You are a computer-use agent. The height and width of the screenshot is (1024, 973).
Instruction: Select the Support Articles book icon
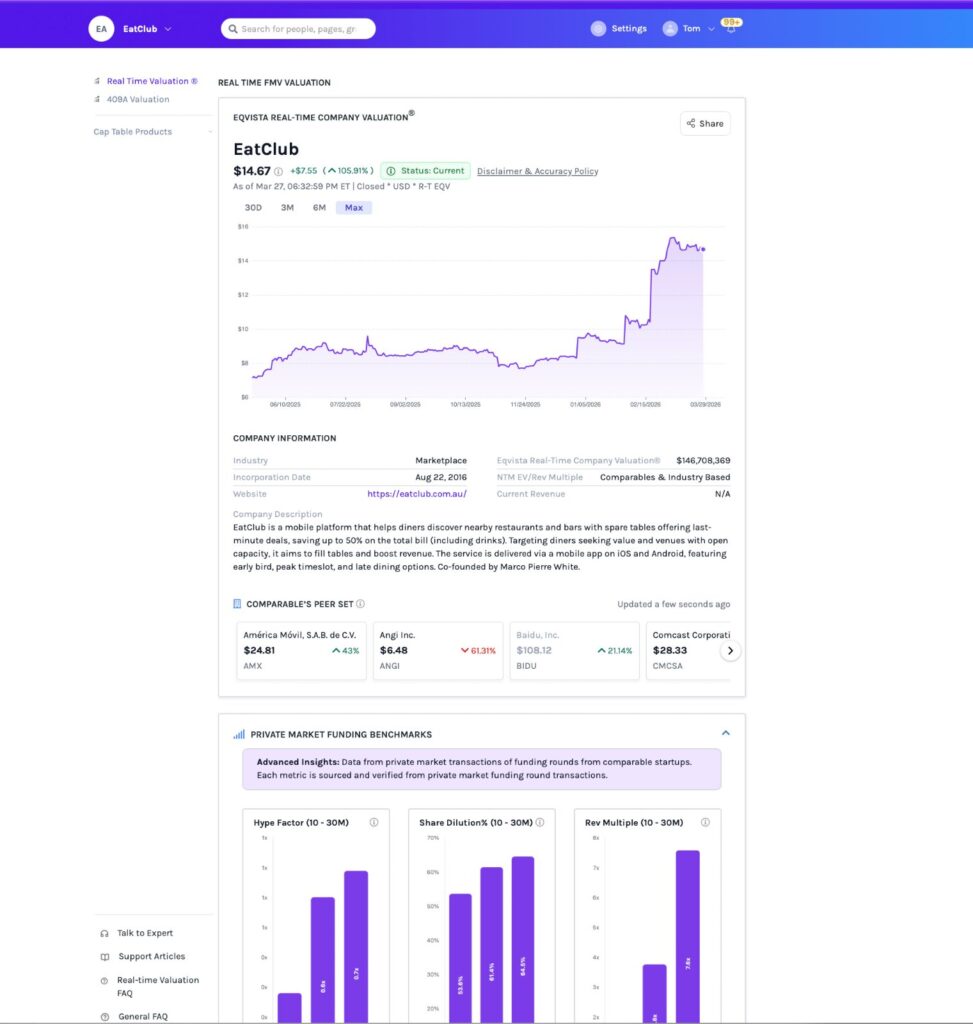click(x=103, y=956)
